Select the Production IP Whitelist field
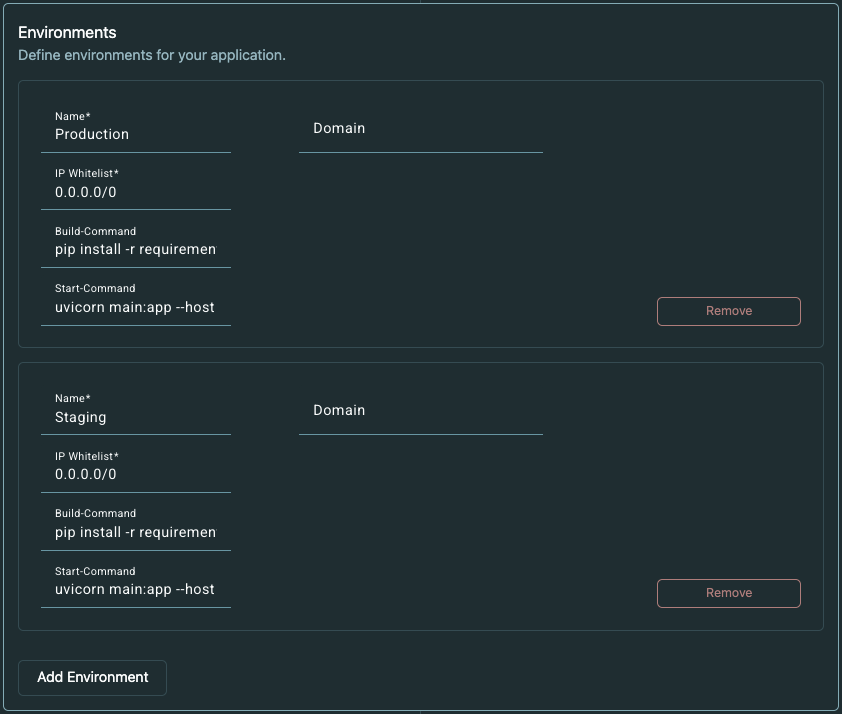Screen dimensions: 842x714 [x=135, y=192]
